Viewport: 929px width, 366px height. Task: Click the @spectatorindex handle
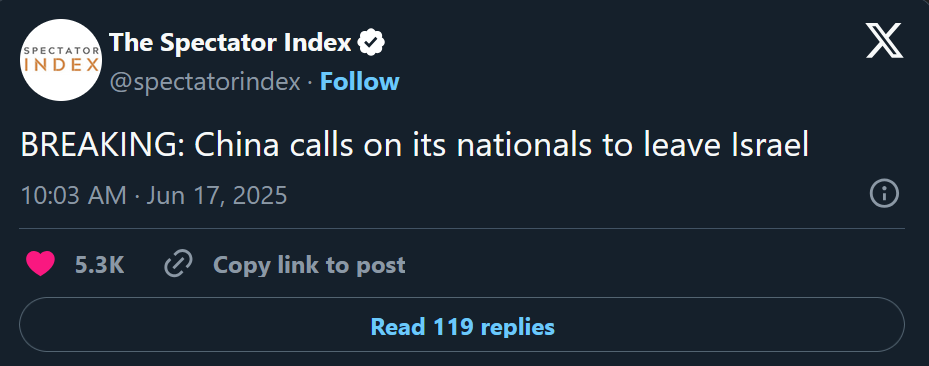click(205, 82)
